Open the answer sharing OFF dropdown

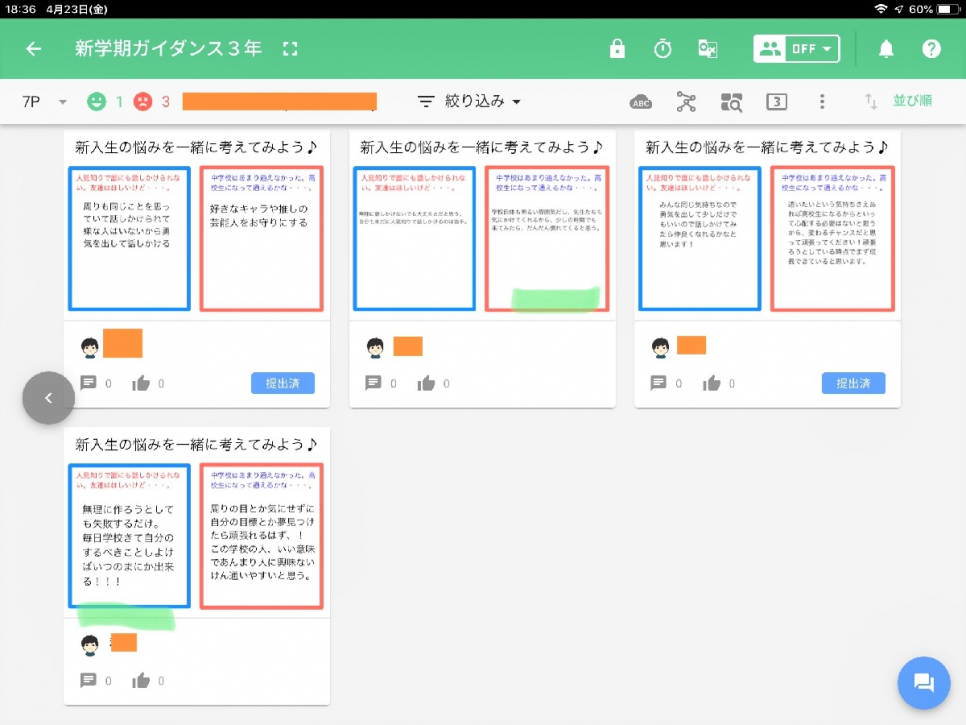point(796,49)
